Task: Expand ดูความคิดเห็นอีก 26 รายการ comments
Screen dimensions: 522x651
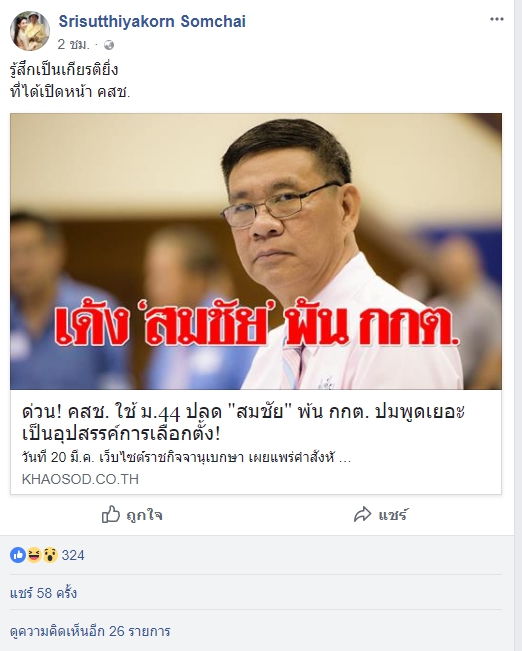Action: click(x=90, y=631)
